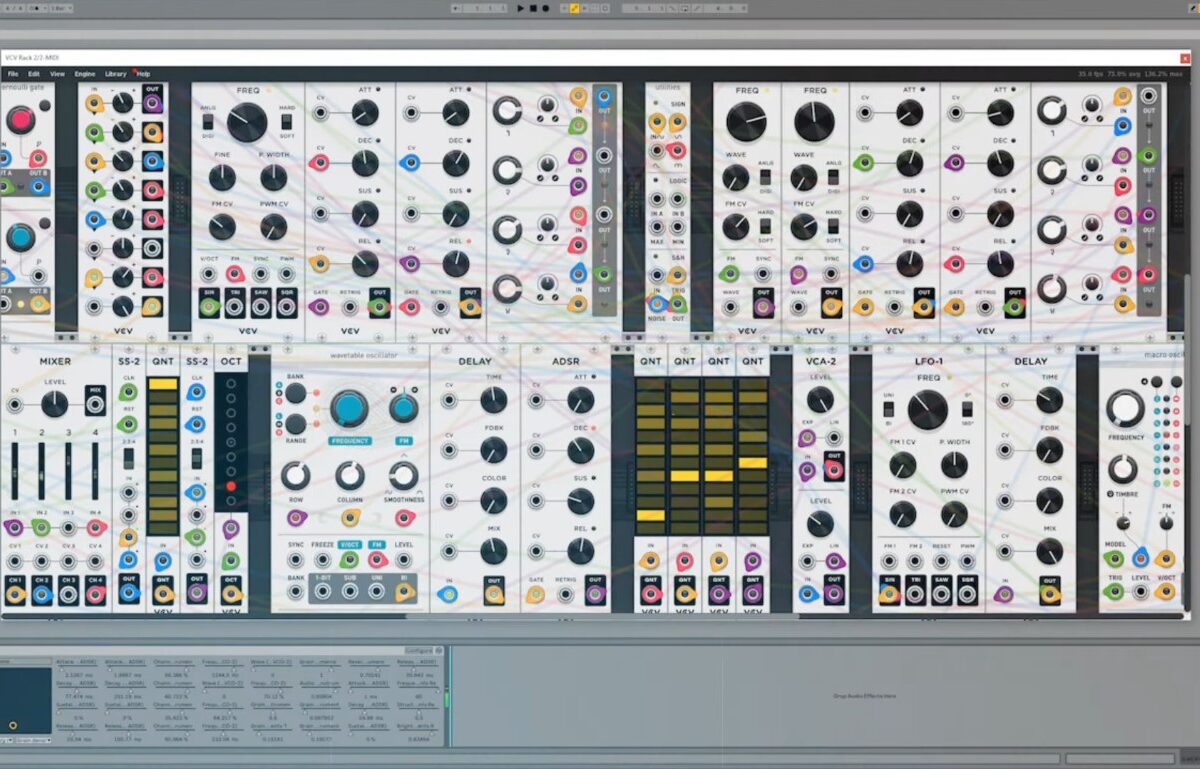The width and height of the screenshot is (1200, 769).
Task: Click the wavetable oscillator ROW knob
Action: click(295, 475)
